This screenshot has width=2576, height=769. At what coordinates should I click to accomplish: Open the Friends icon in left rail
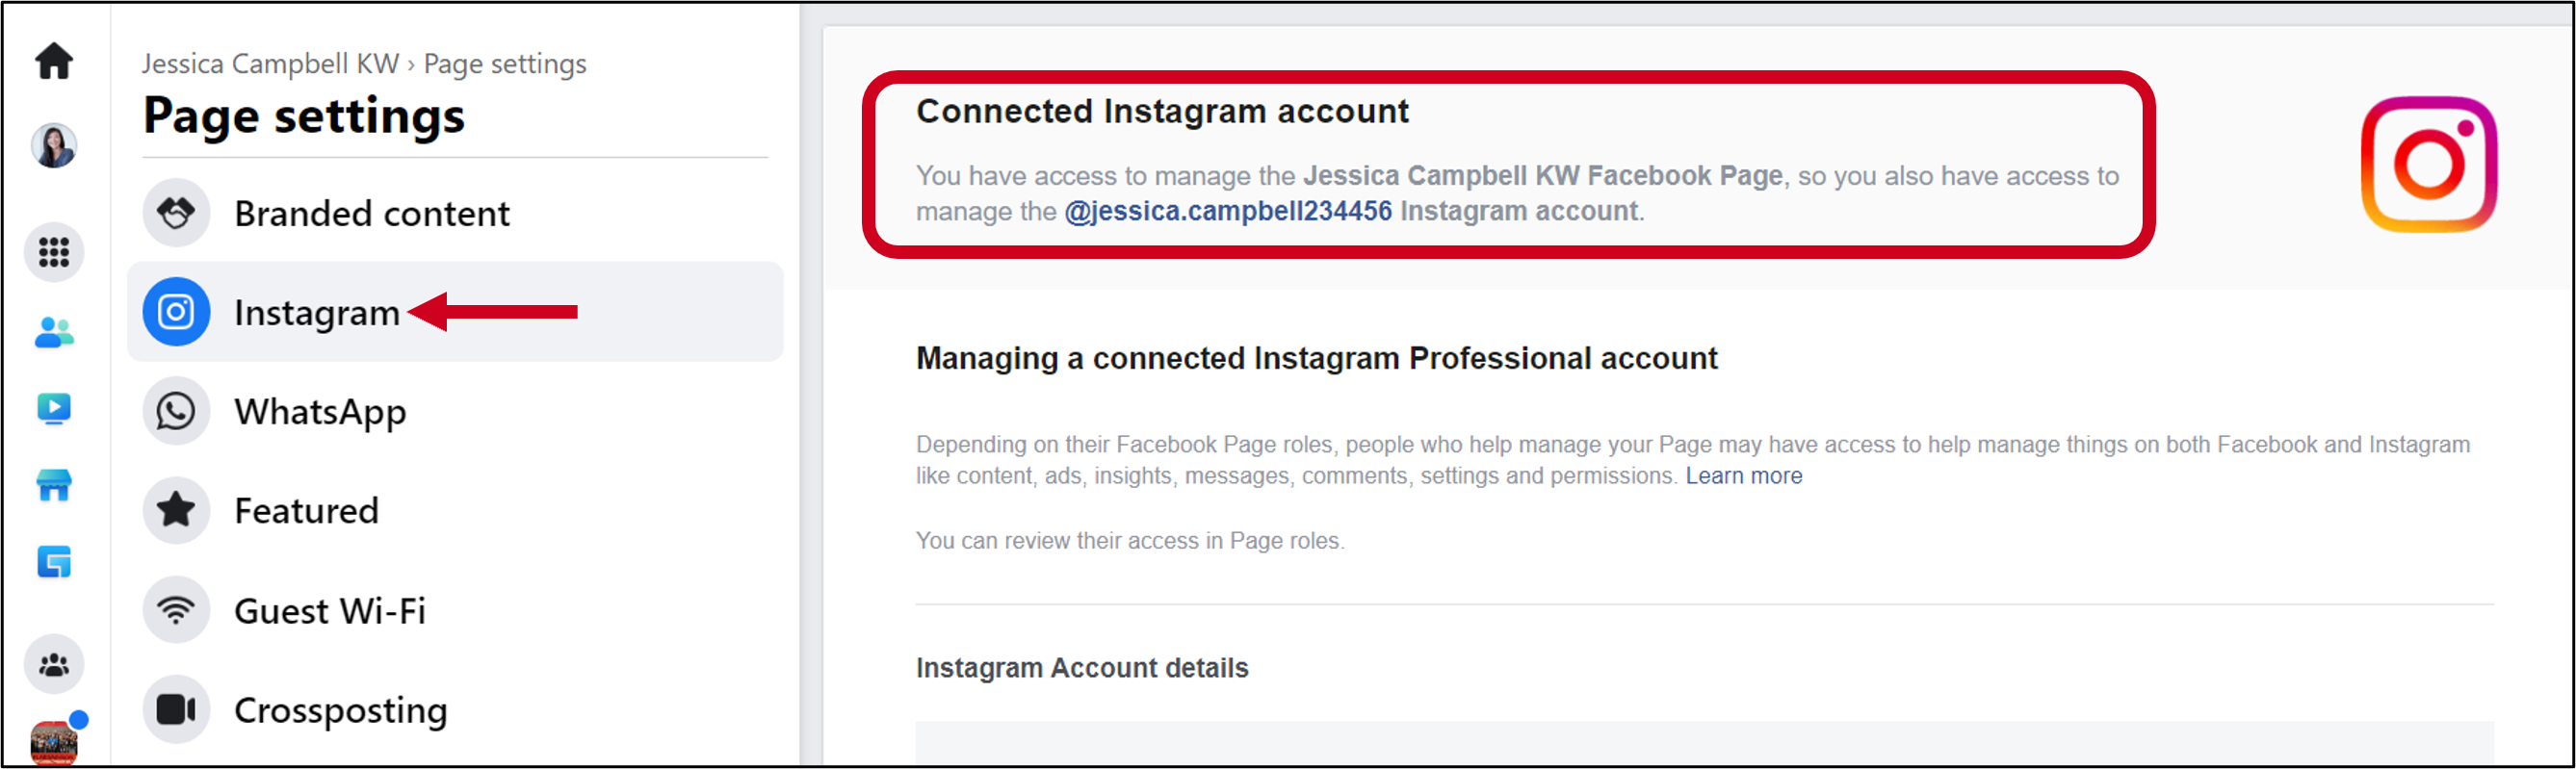54,332
